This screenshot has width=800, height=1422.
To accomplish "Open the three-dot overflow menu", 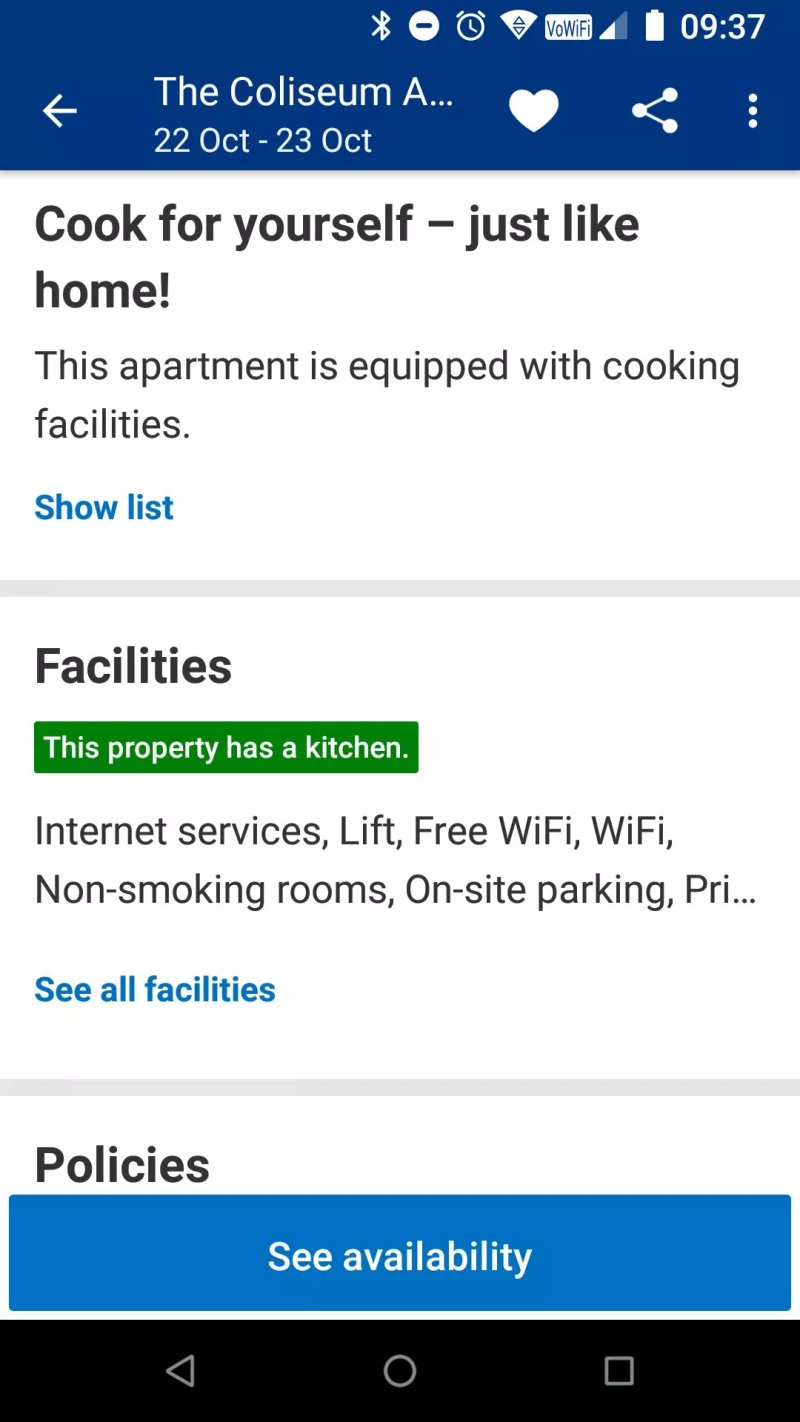I will pyautogui.click(x=753, y=111).
